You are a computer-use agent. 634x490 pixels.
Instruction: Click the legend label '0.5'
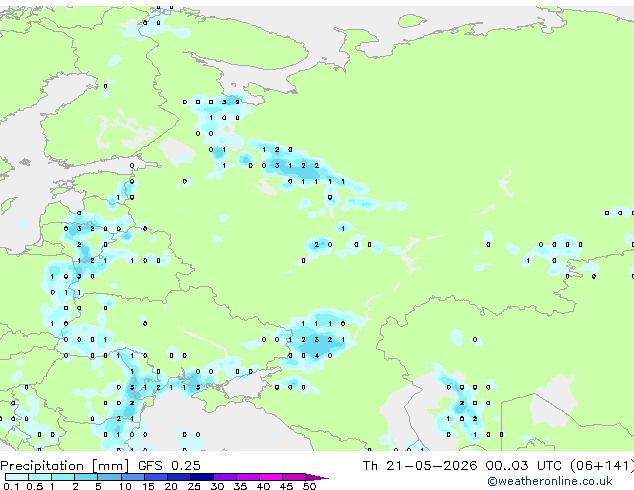[34, 486]
